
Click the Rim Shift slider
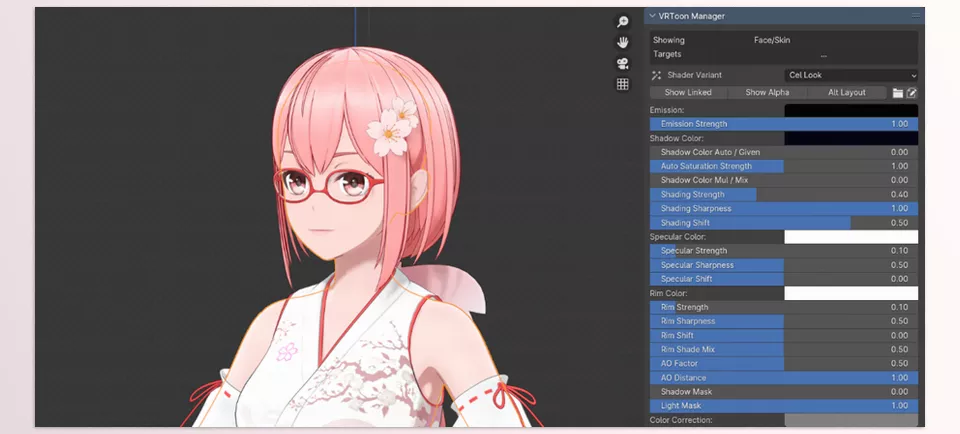784,335
